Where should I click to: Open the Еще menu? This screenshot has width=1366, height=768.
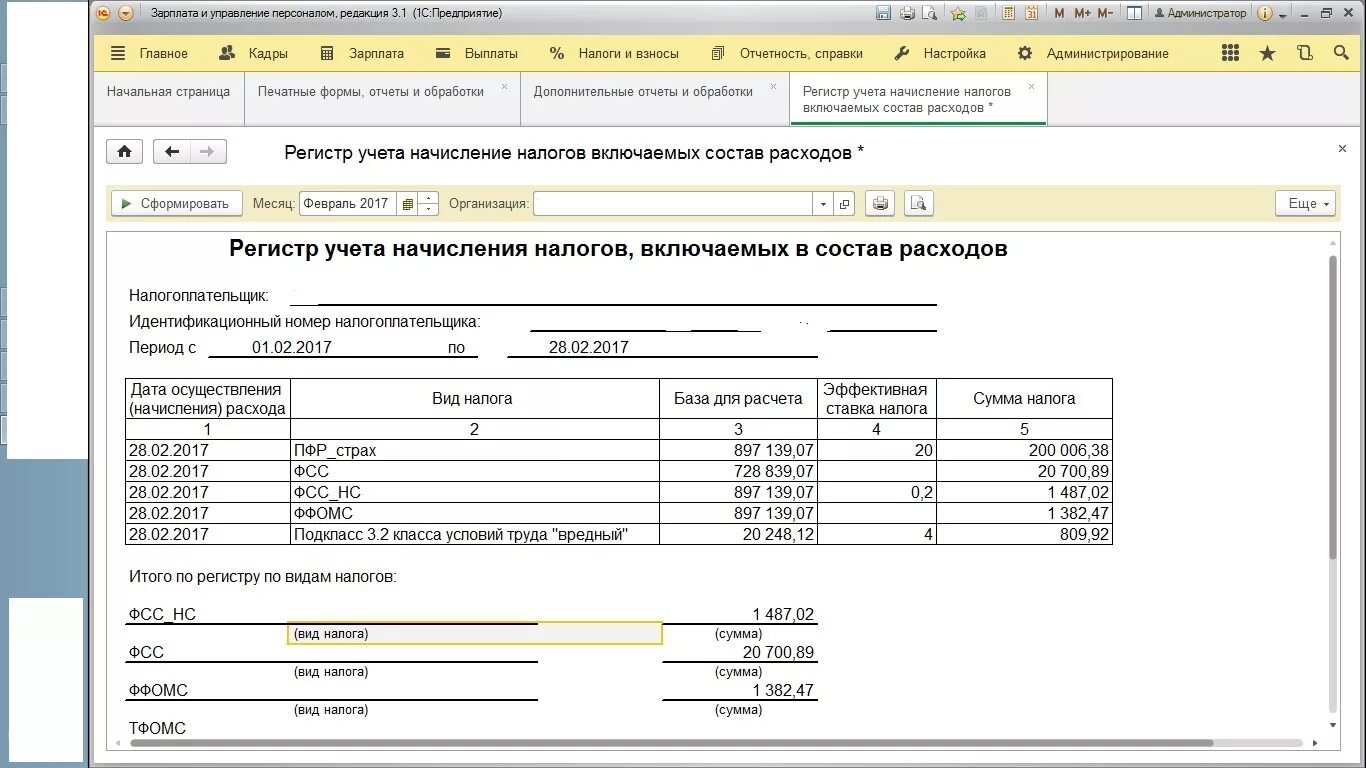(x=1306, y=204)
